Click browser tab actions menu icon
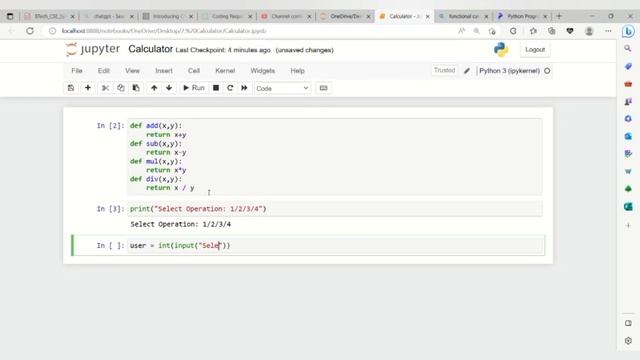 (x=10, y=16)
